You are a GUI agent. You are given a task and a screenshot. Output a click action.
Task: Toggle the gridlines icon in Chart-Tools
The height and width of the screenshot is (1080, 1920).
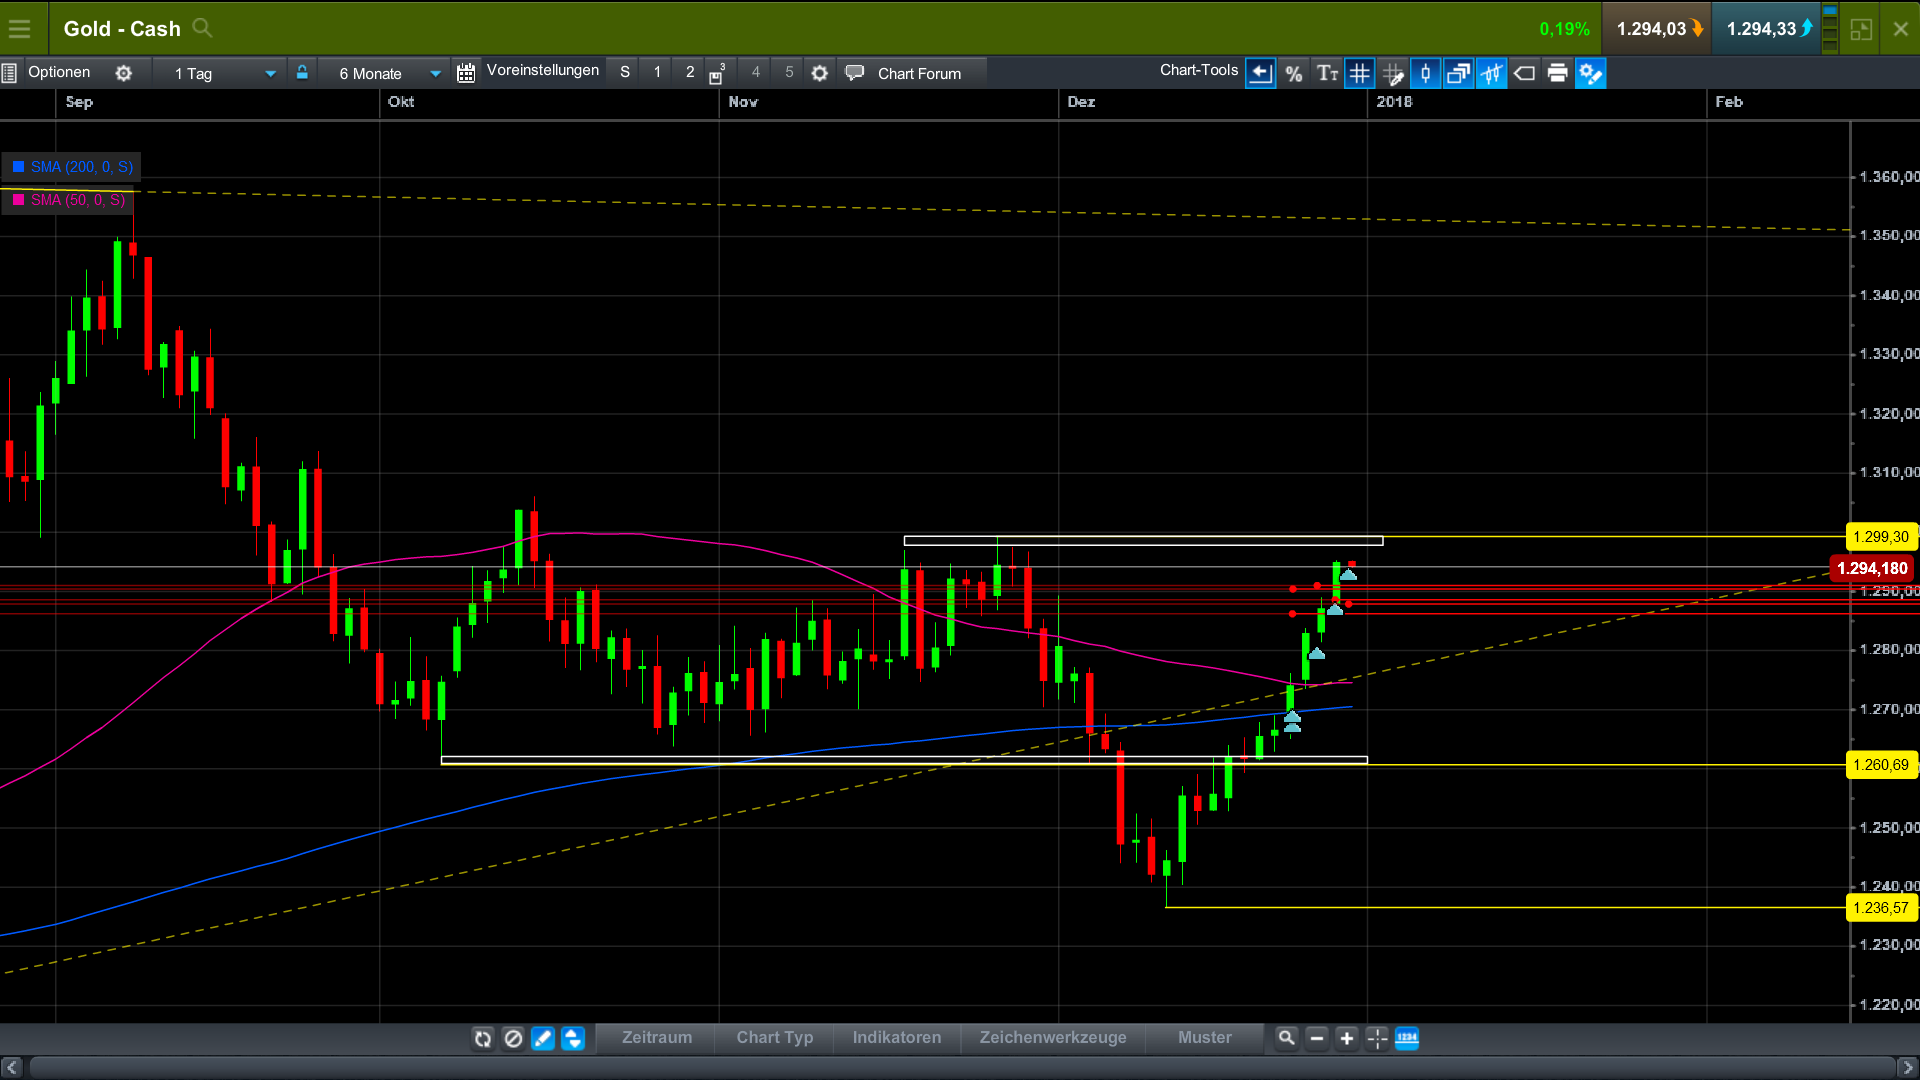pos(1360,72)
